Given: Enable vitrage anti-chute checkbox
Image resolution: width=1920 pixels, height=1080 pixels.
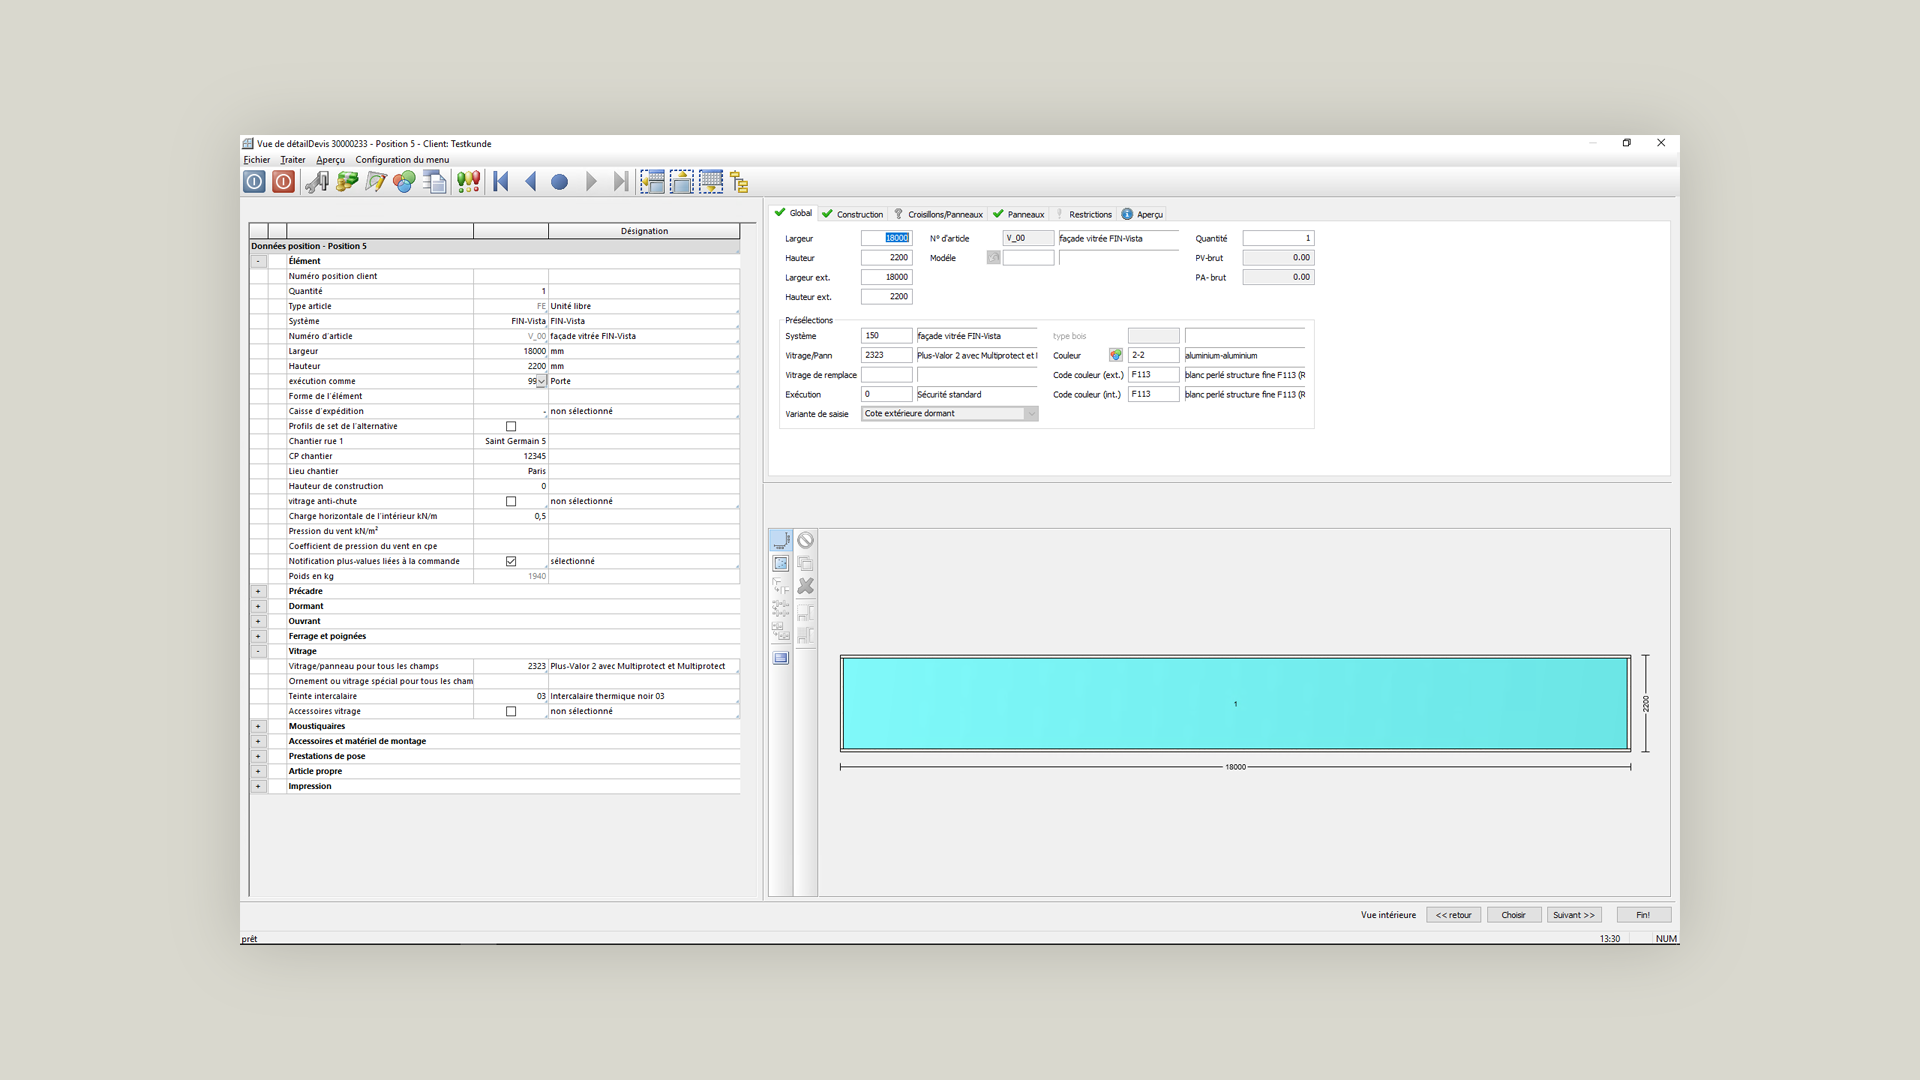Looking at the screenshot, I should (511, 502).
